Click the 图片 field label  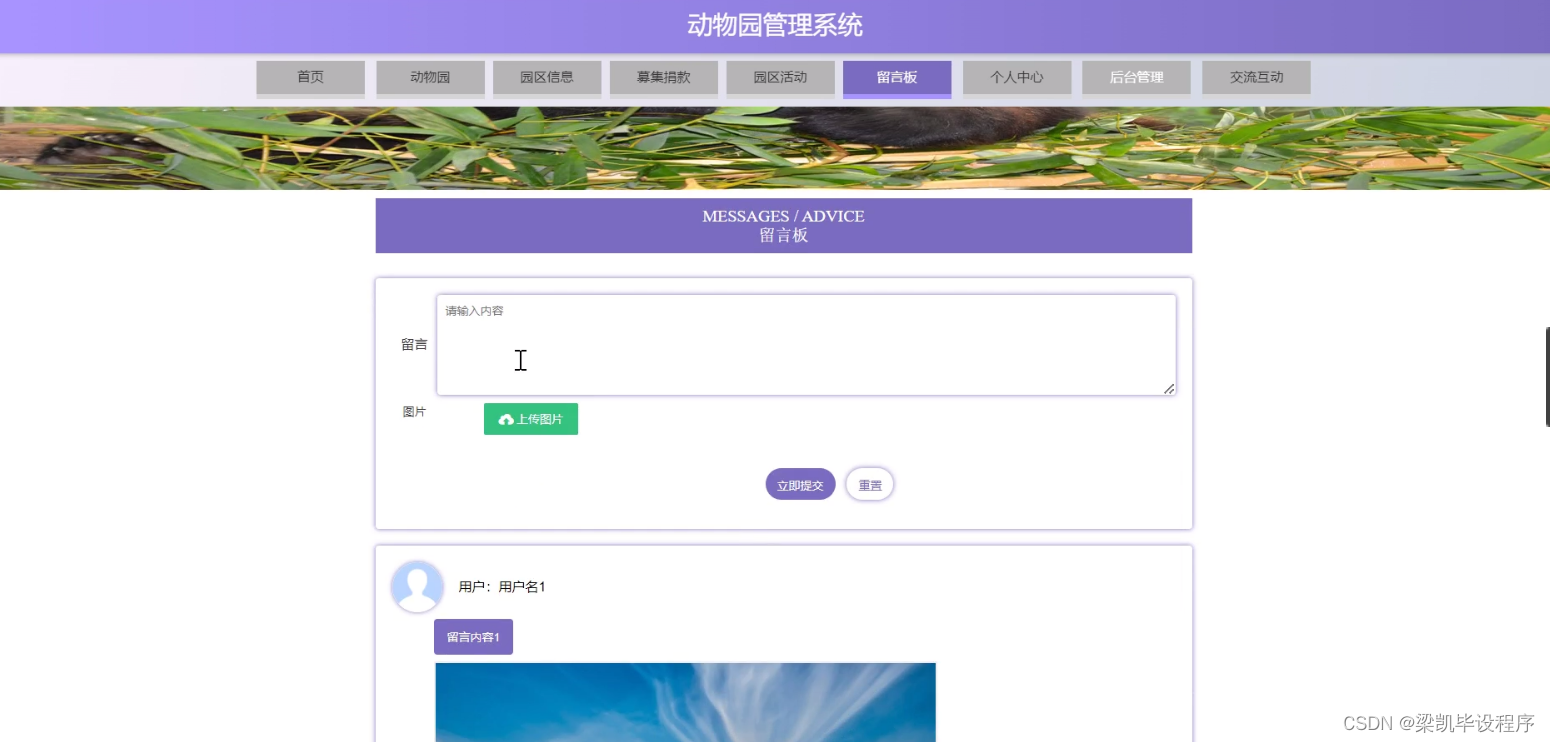[x=414, y=412]
